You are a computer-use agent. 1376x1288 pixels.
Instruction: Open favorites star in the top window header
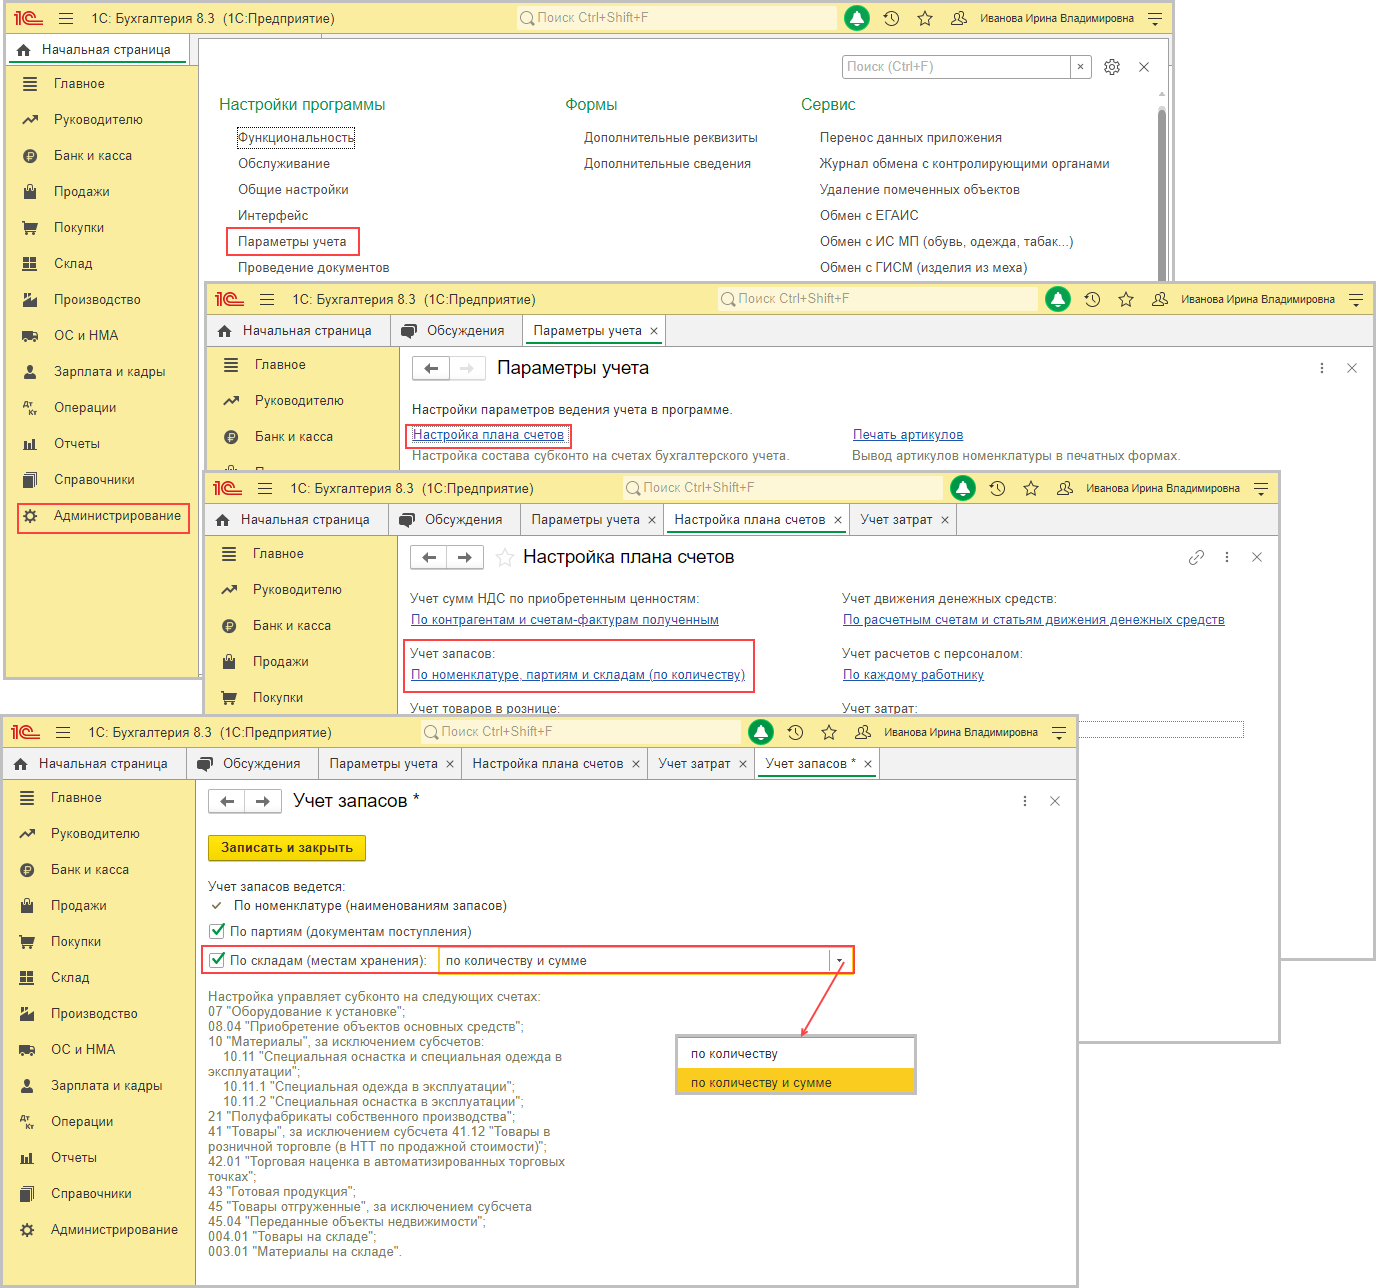[x=925, y=18]
